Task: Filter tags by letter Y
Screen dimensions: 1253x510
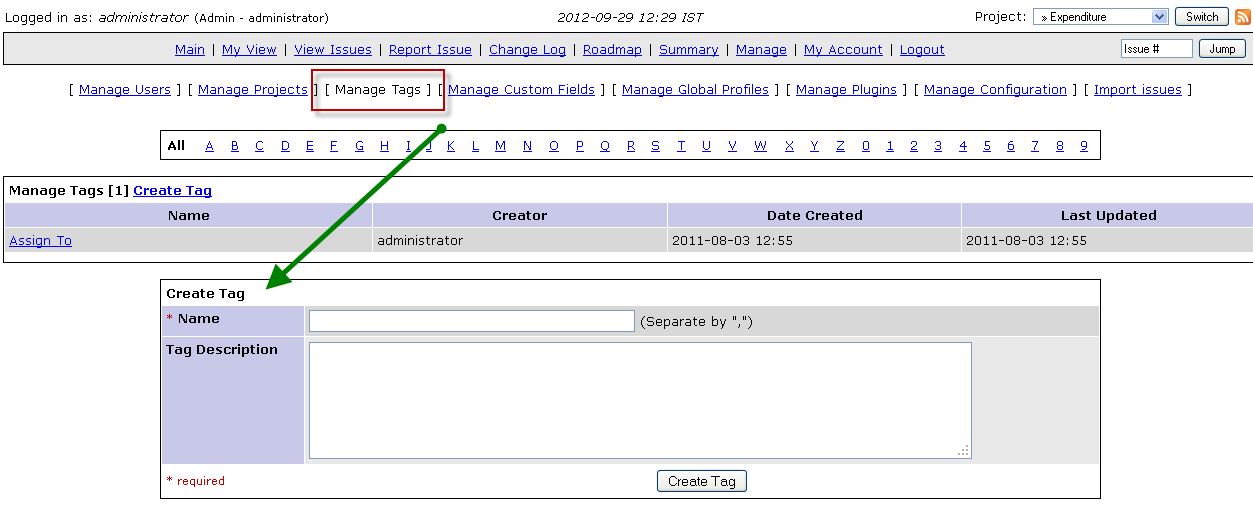Action: click(x=814, y=146)
